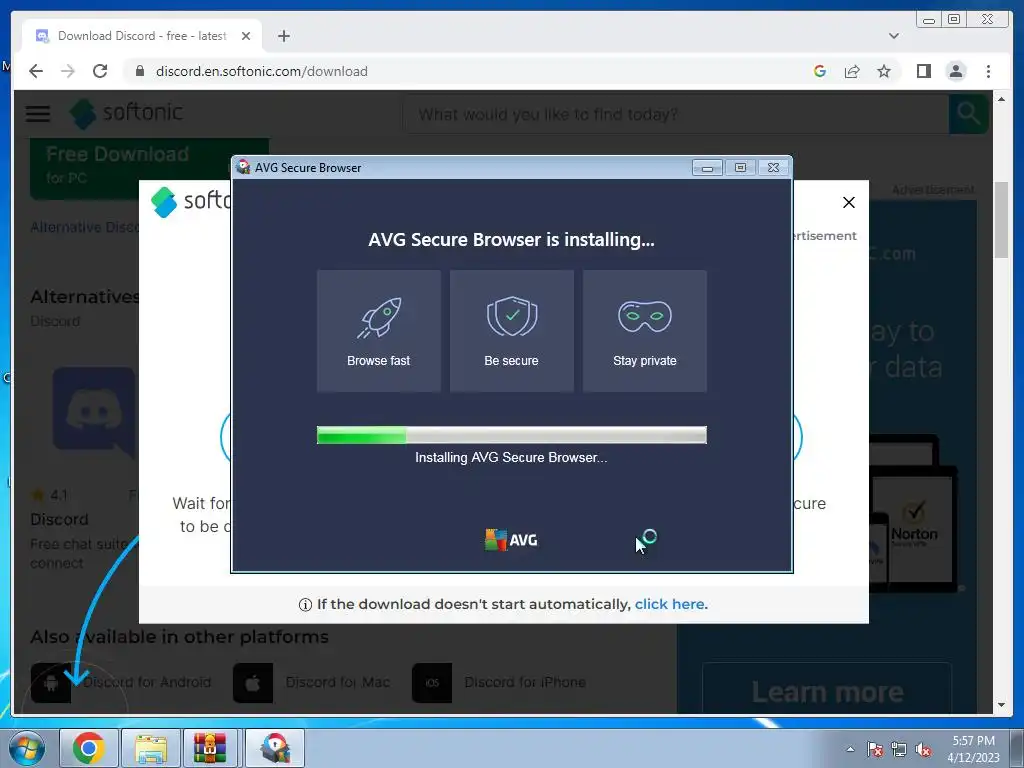Click the AVG logo in installer
The width and height of the screenshot is (1024, 768).
coord(511,540)
